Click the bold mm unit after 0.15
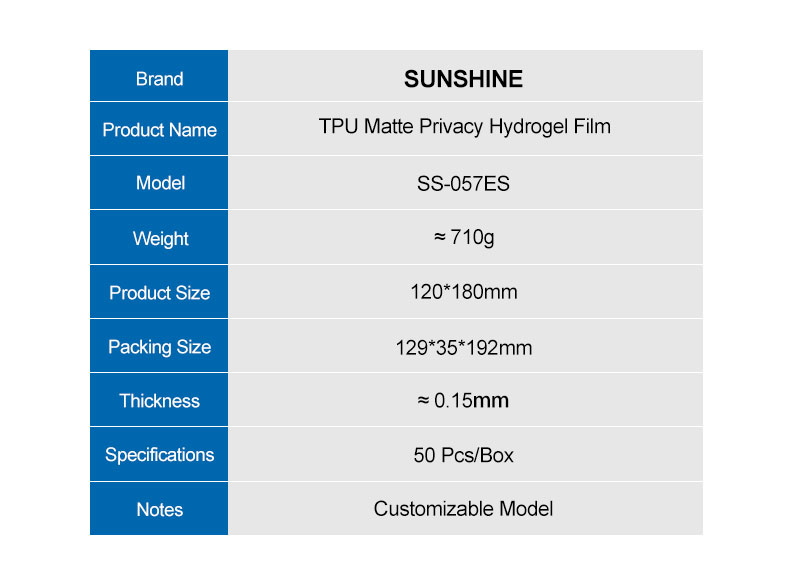Image resolution: width=800 pixels, height=585 pixels. 491,401
